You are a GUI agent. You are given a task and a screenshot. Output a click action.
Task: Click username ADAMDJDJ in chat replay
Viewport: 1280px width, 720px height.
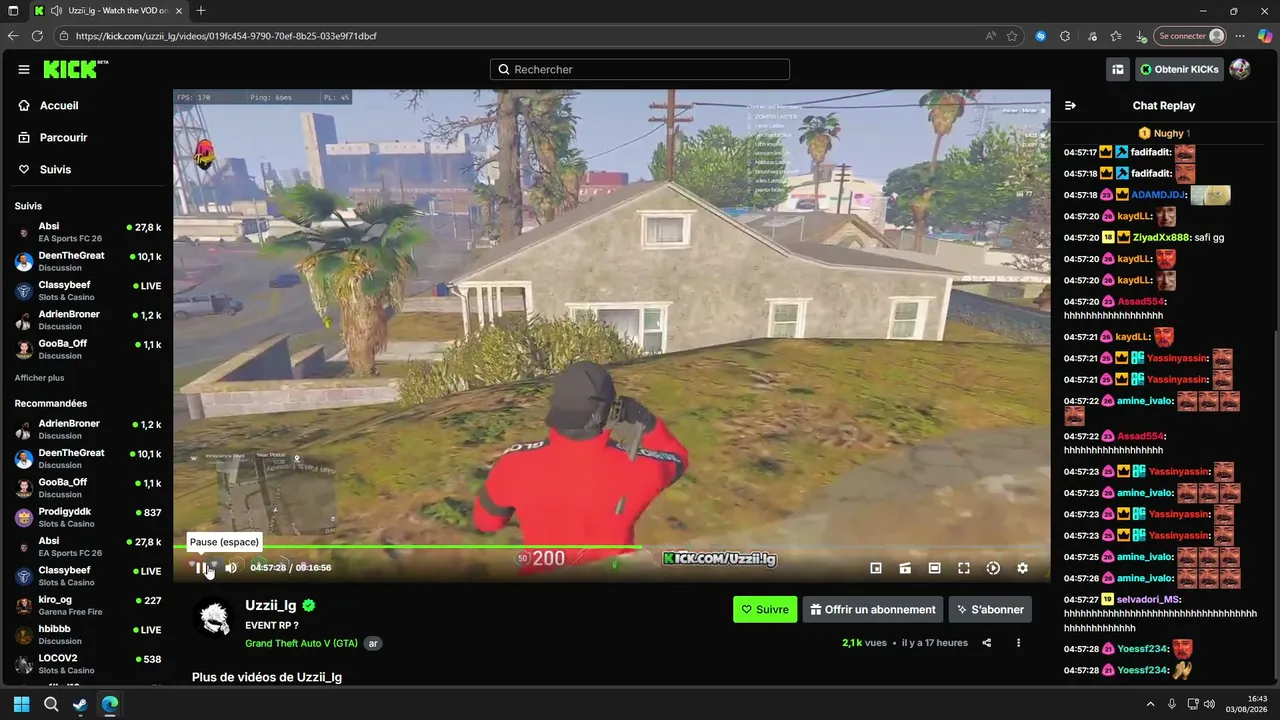click(x=1159, y=195)
